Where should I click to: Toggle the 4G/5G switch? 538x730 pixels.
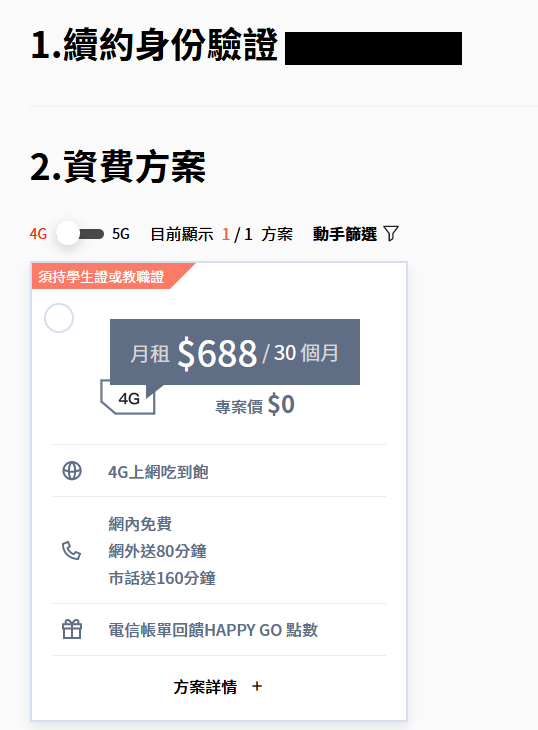(x=80, y=234)
